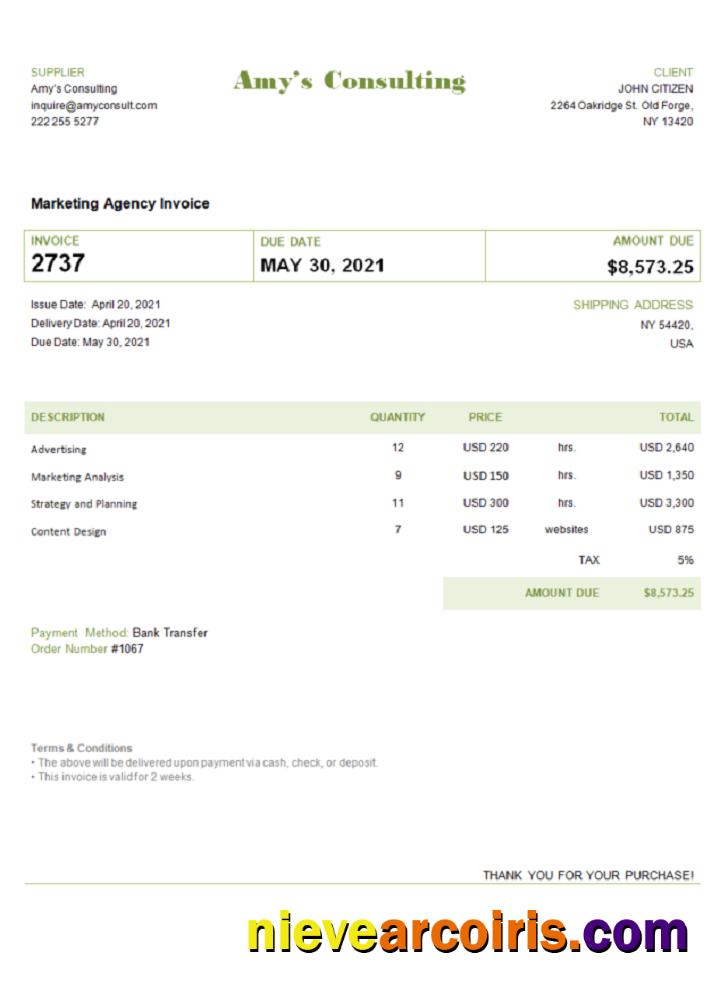This screenshot has width=720, height=1000.
Task: Click the SHIPPING ADDRESS label
Action: point(632,305)
